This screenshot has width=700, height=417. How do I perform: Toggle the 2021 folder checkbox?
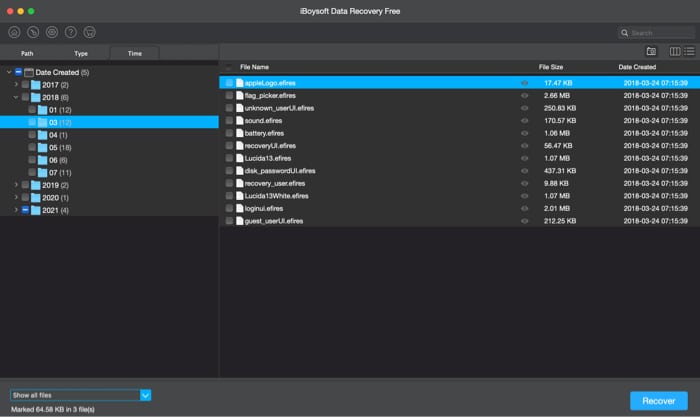(25, 209)
